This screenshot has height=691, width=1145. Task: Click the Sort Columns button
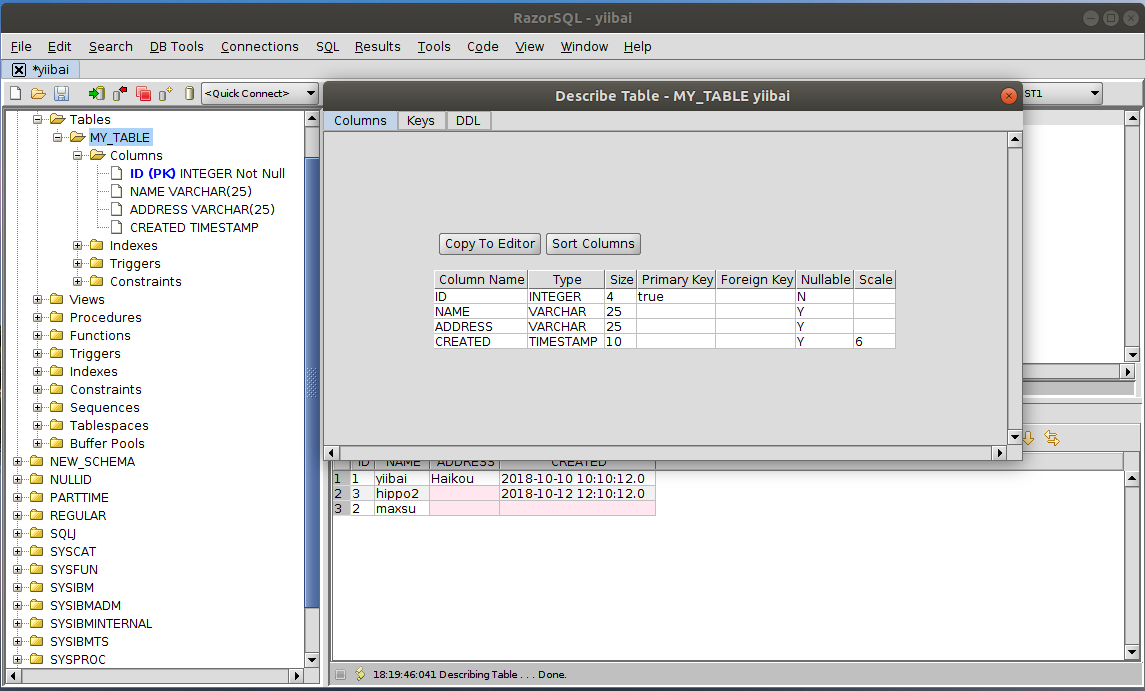594,244
